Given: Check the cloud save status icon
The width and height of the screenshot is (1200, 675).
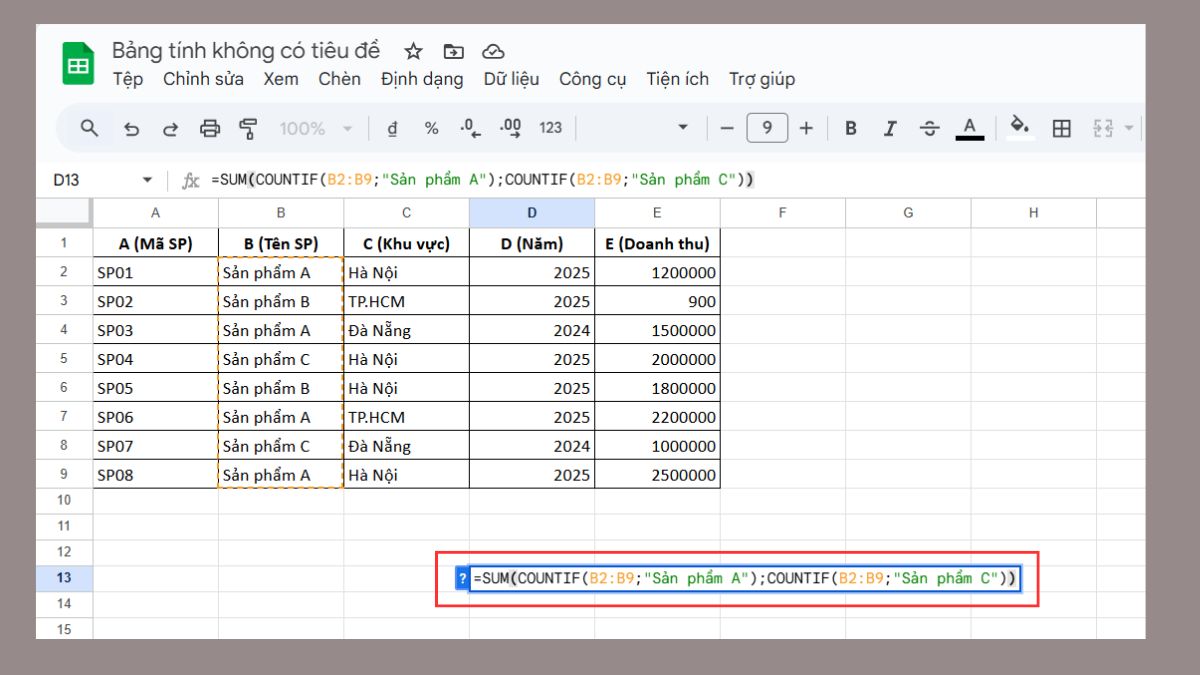Looking at the screenshot, I should [x=493, y=52].
